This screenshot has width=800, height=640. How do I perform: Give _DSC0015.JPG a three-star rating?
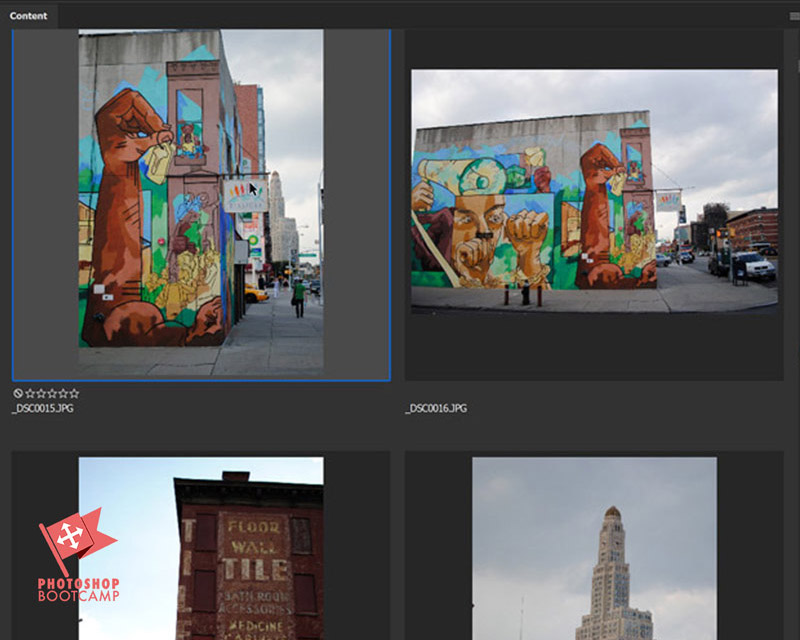point(52,393)
